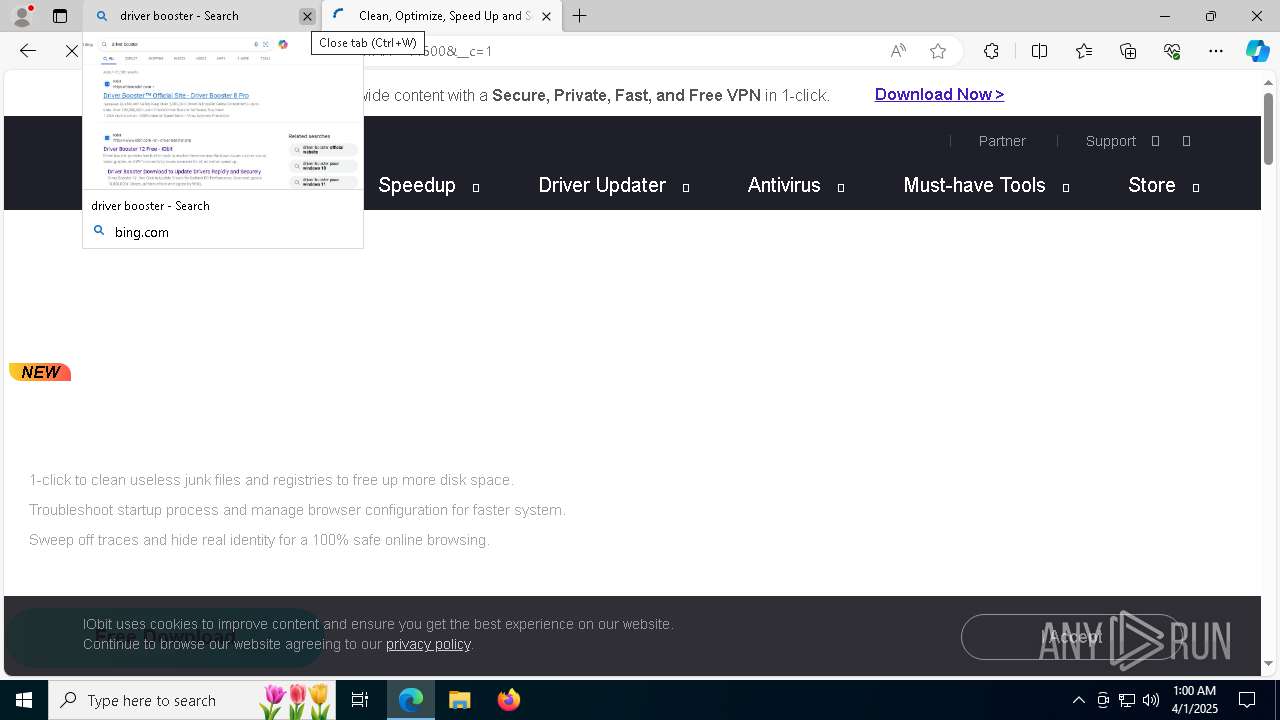Open the tab actions menu icon
Image resolution: width=1280 pixels, height=720 pixels.
(x=60, y=16)
